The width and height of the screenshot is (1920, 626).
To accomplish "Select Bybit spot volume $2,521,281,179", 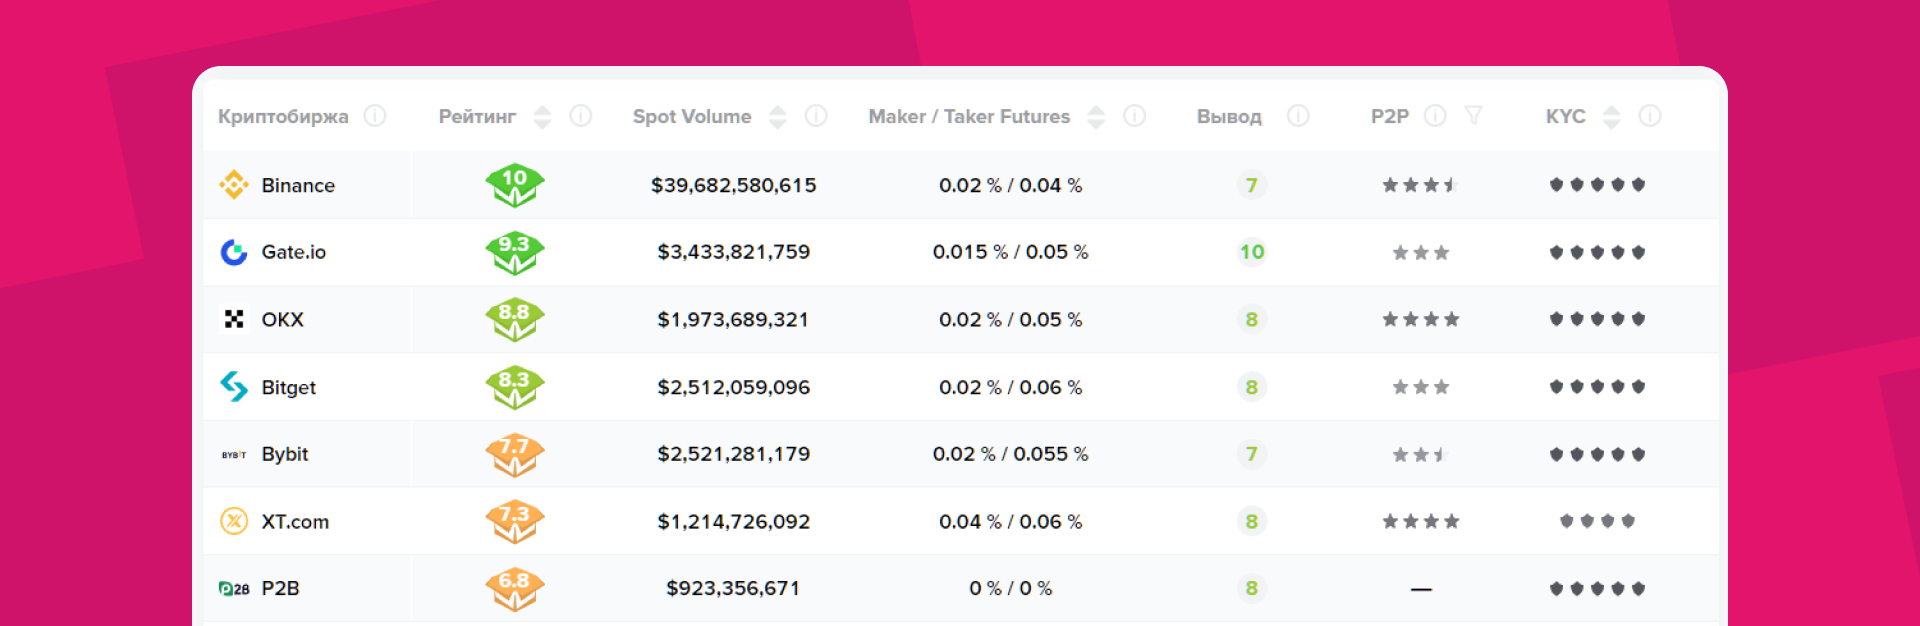I will pyautogui.click(x=734, y=454).
